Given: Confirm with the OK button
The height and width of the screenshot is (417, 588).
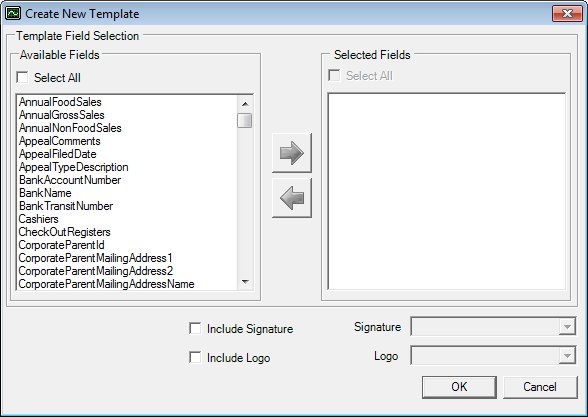Looking at the screenshot, I should [459, 387].
